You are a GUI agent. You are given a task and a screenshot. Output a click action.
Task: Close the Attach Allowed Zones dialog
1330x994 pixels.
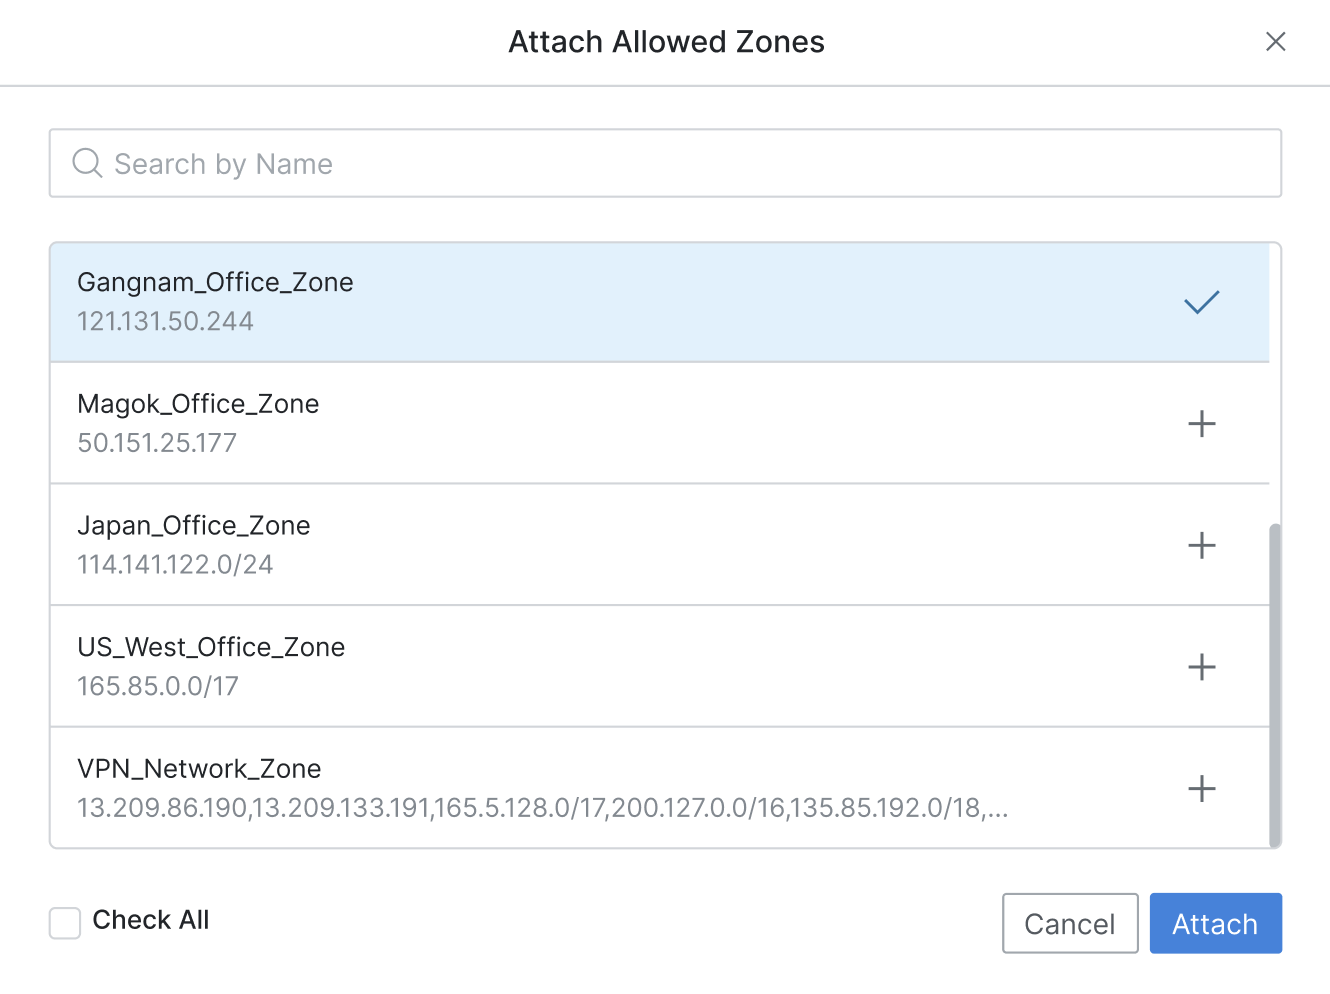coord(1275,41)
